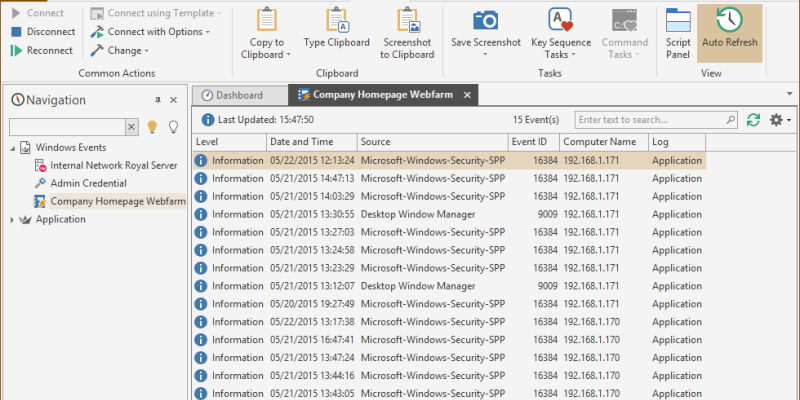Viewport: 800px width, 400px height.
Task: Click the Disconnect button
Action: pyautogui.click(x=42, y=32)
